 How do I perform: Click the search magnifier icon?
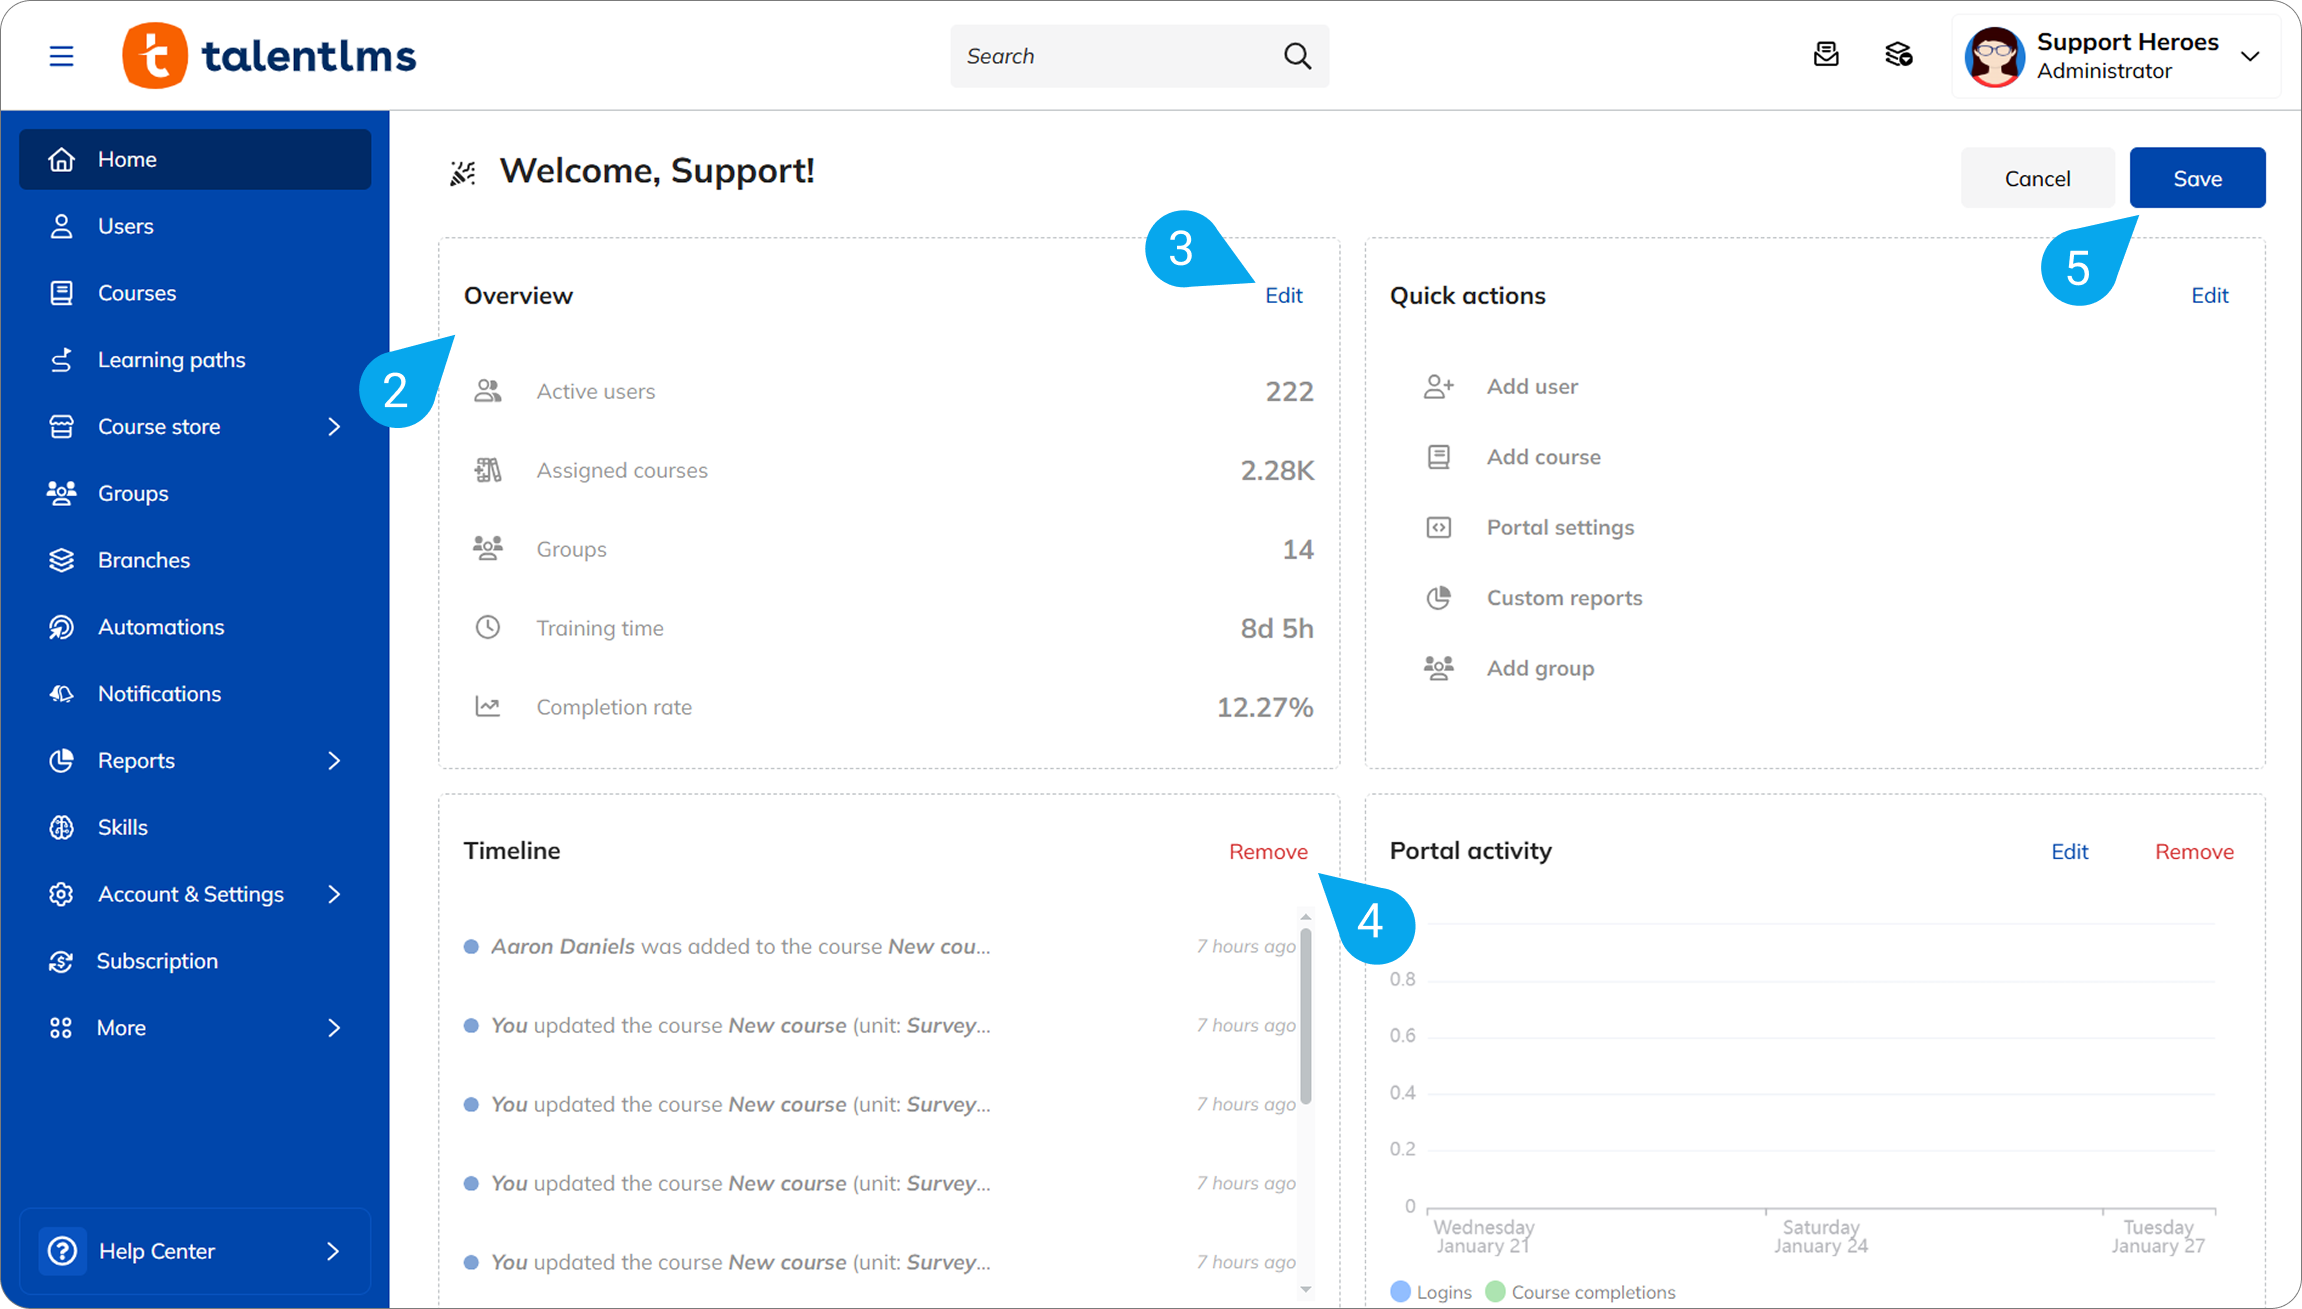pos(1297,56)
